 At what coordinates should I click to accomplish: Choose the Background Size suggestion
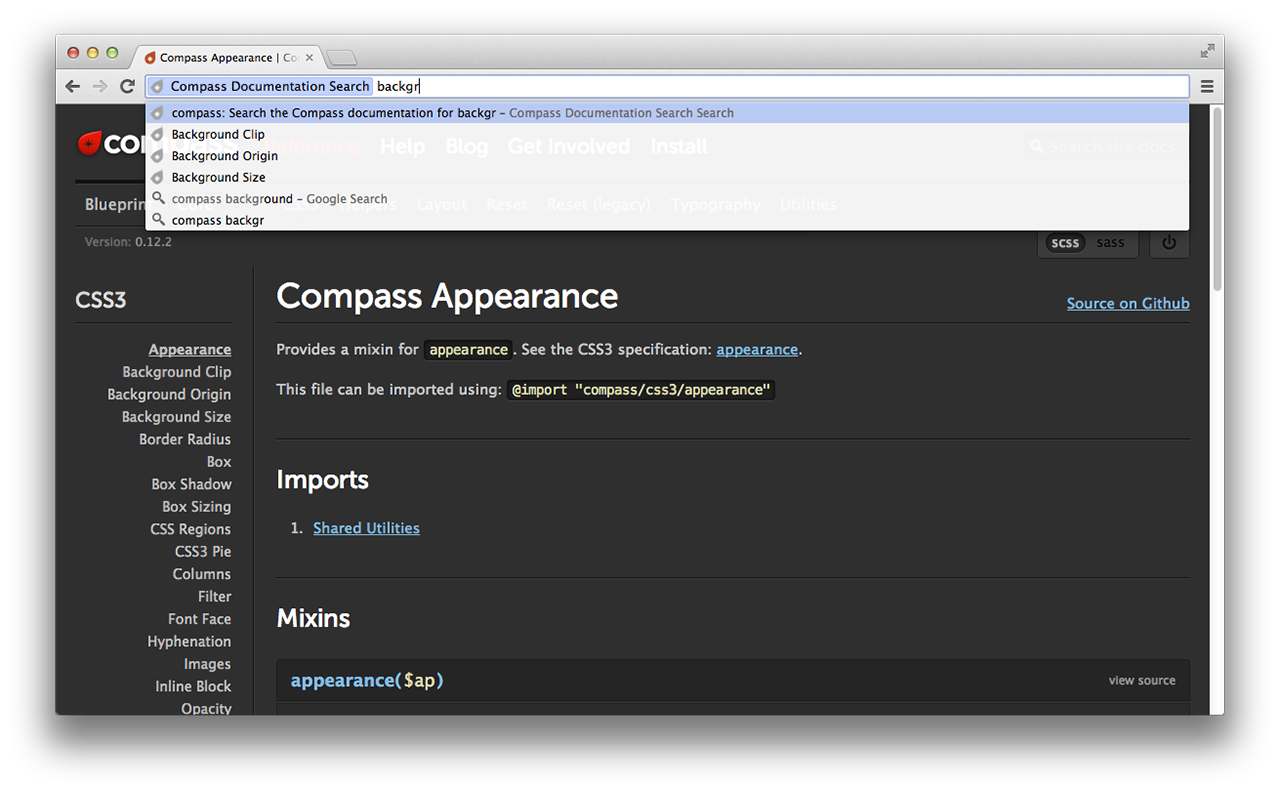667,177
